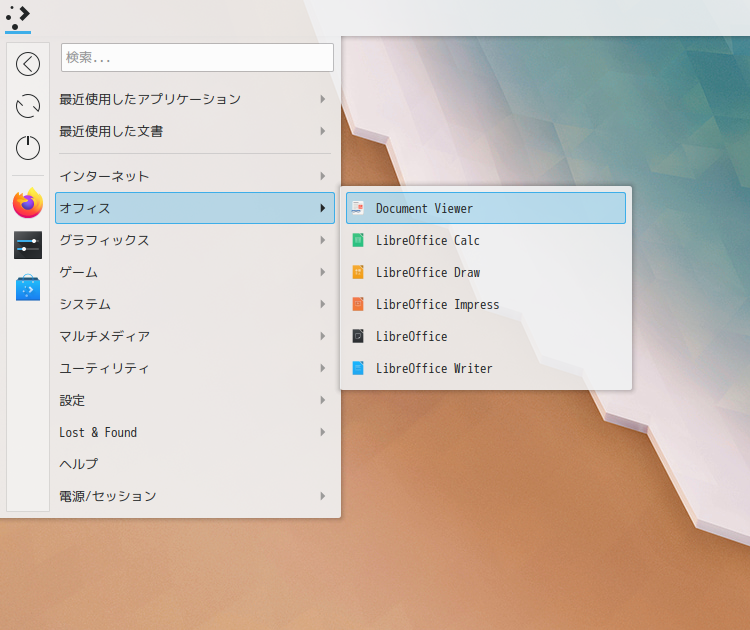Click 最近使用した文書 label

[111, 131]
